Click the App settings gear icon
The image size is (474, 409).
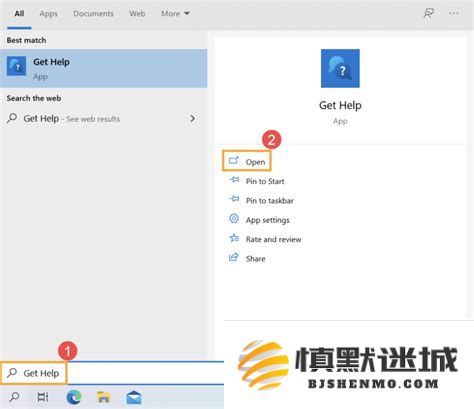234,218
